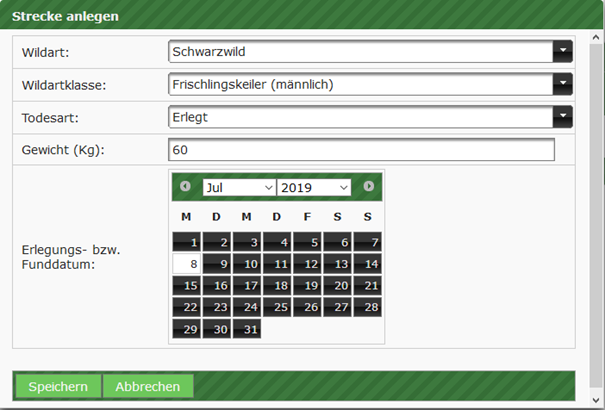Open the year selector showing 2019
Screen dimensions: 605x410
(x=314, y=187)
